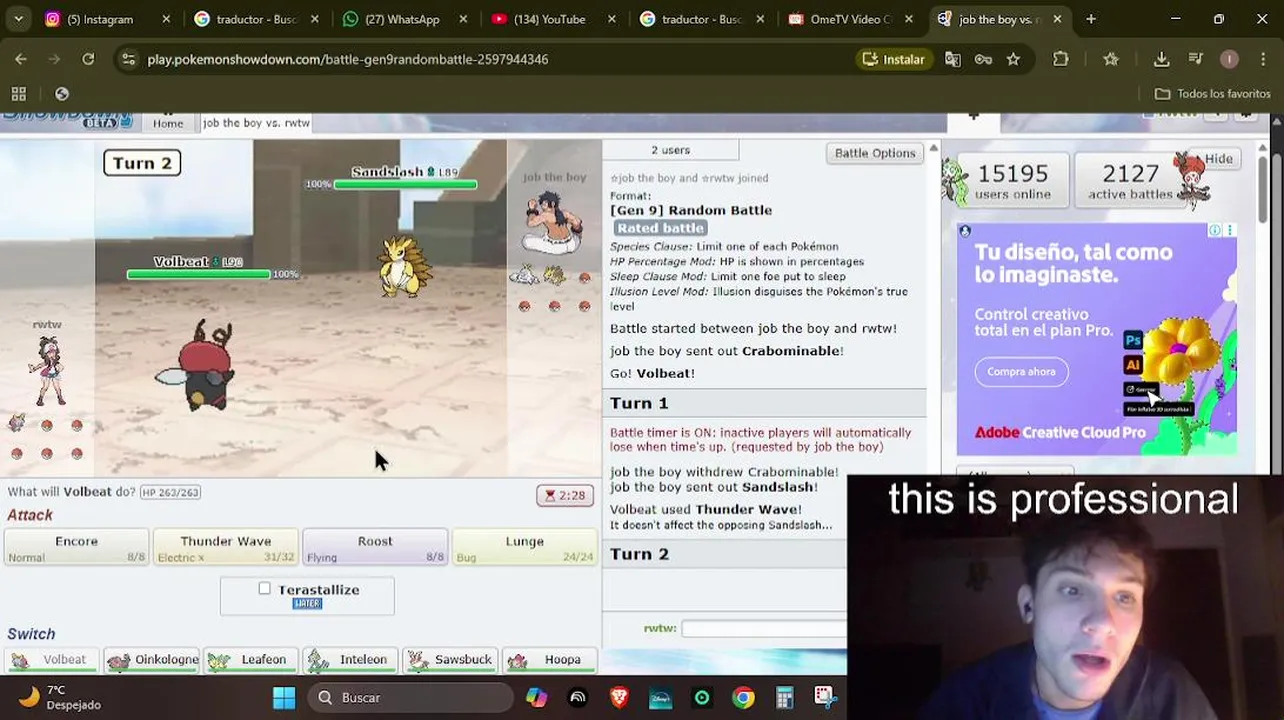Viewport: 1284px width, 720px height.
Task: Close the Instagram browser tab
Action: click(166, 19)
